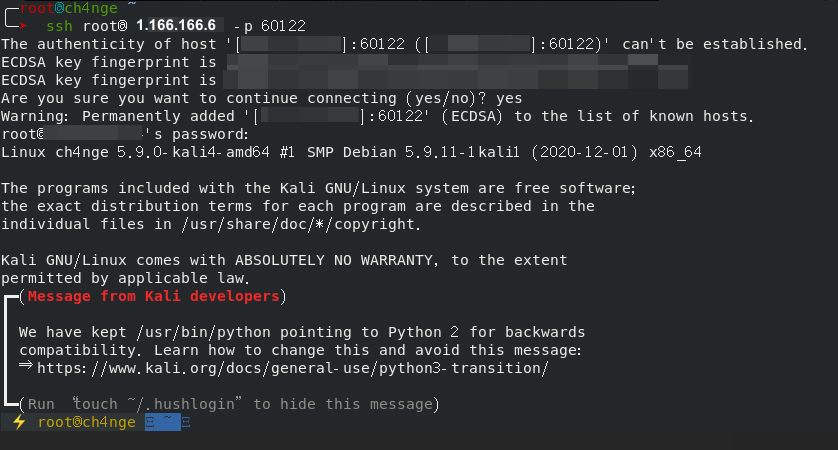Click the arrow before the Kali docs URL
838x450 pixels.
[x=27, y=367]
